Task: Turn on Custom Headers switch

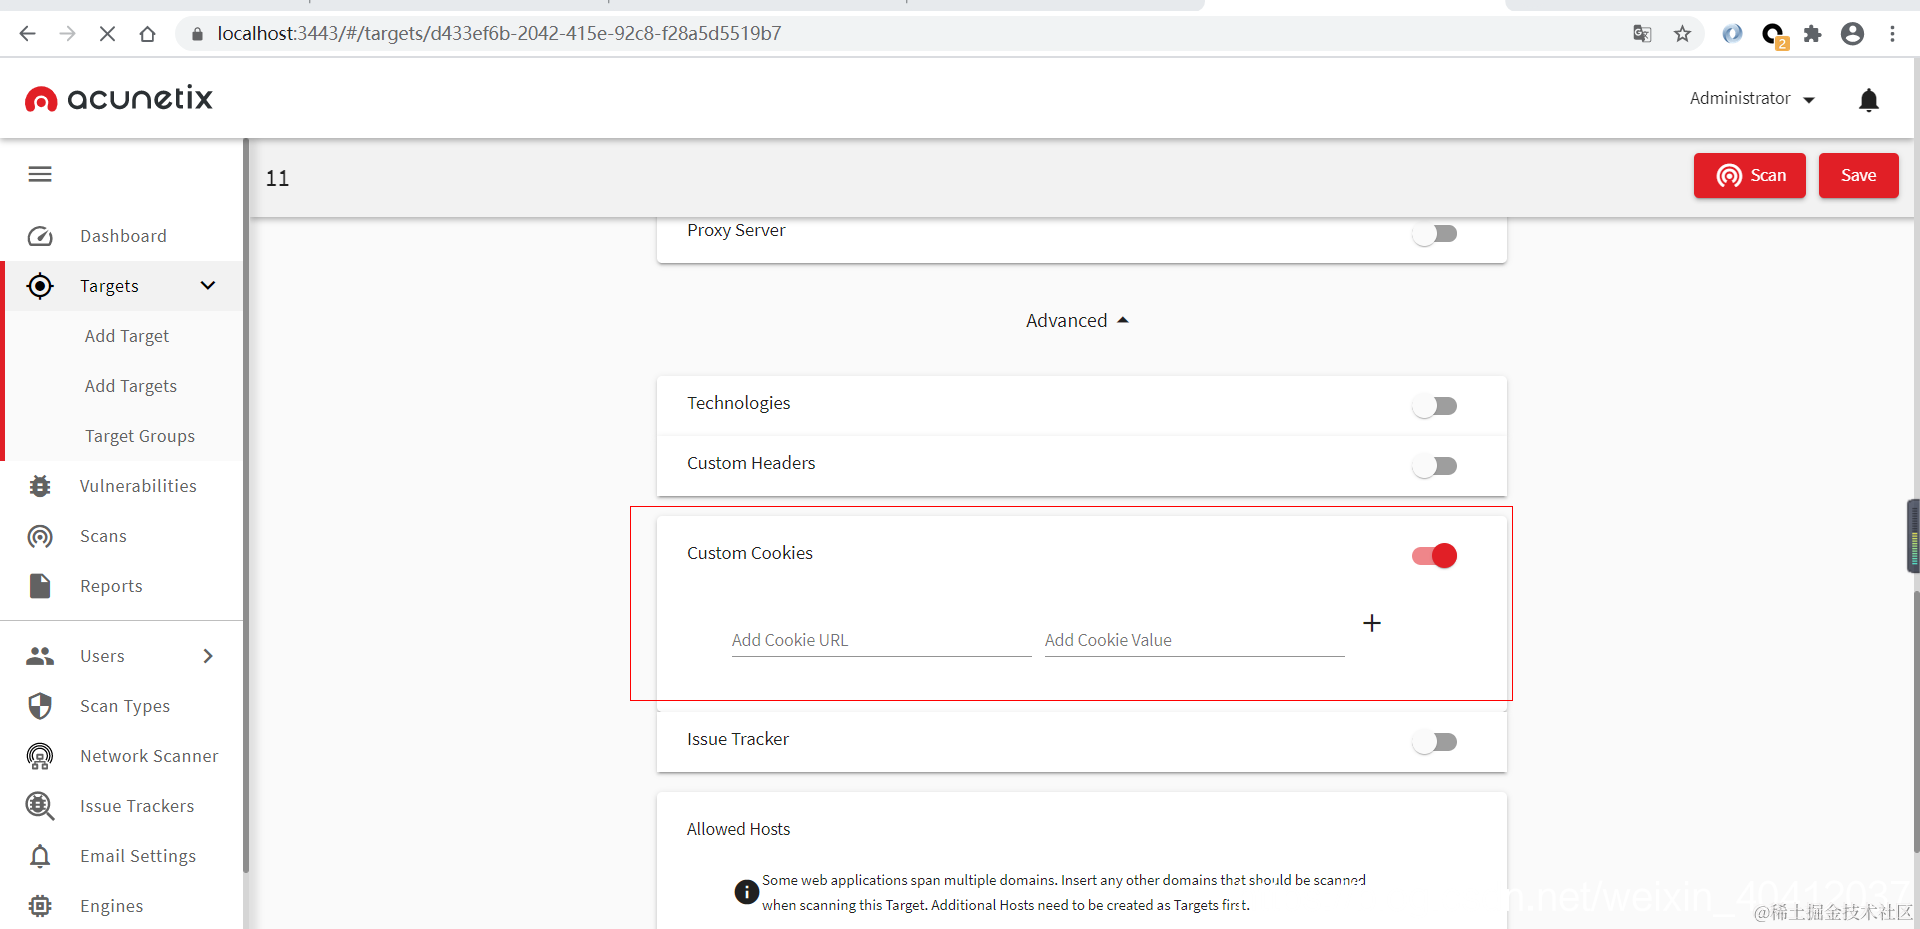Action: (x=1434, y=466)
